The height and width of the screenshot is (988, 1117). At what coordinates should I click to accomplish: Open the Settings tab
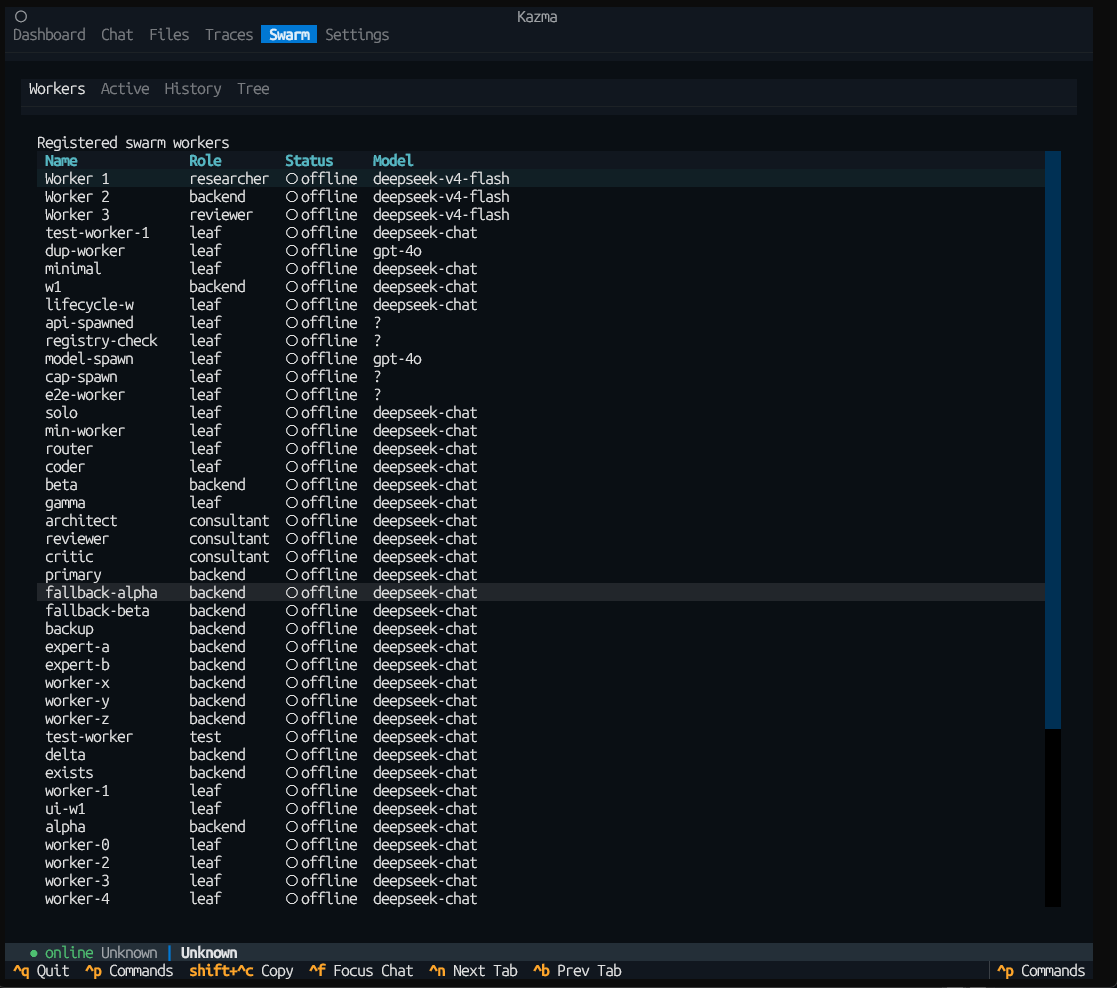click(x=357, y=35)
